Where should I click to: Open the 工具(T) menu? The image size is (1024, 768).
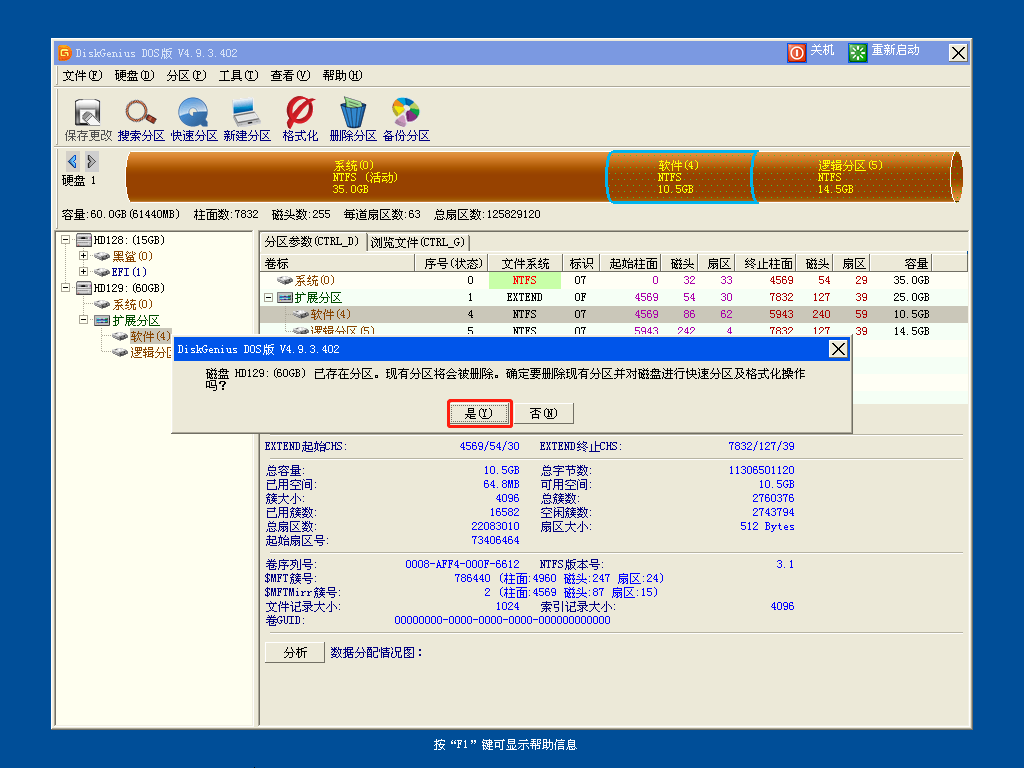(238, 75)
